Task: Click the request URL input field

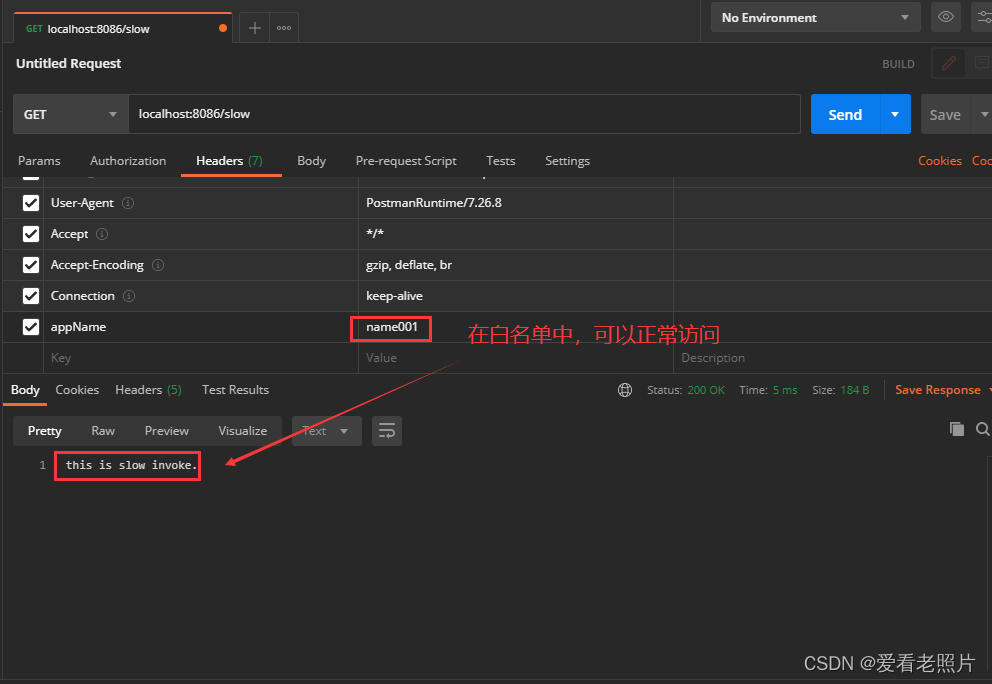Action: 464,114
